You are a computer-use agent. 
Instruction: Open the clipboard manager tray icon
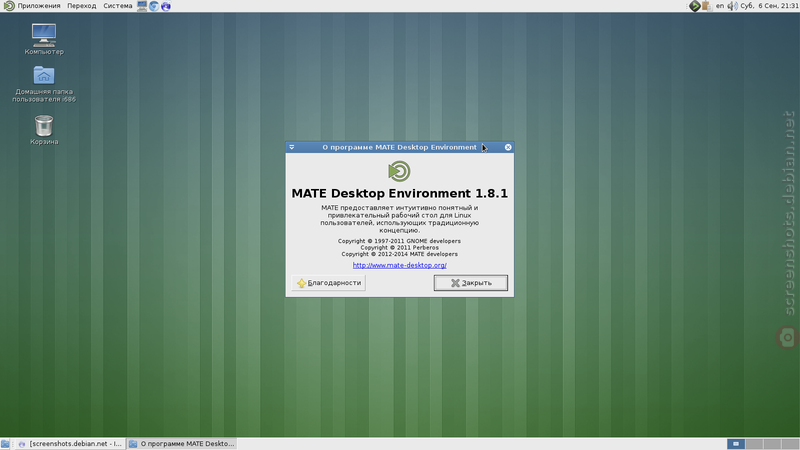pos(706,6)
